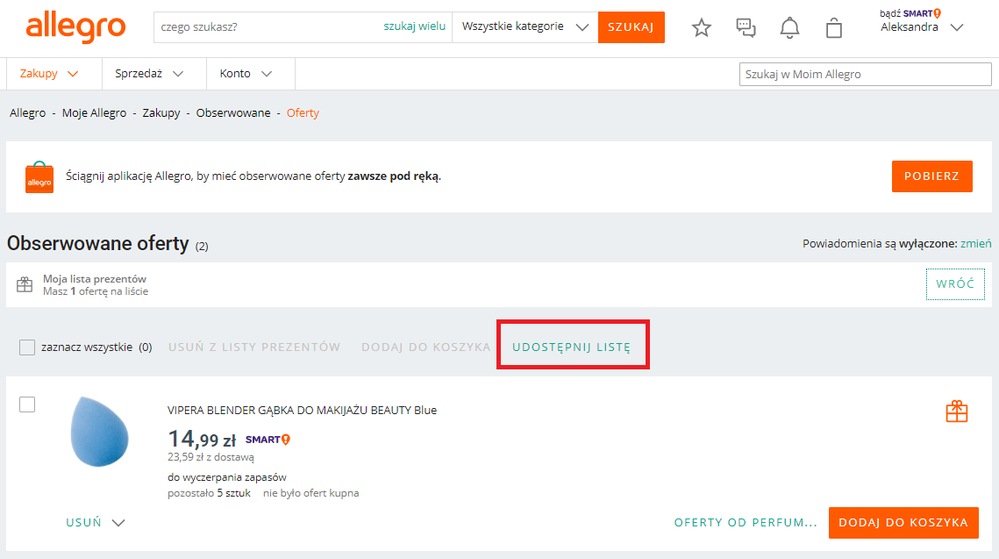Expand the Konto menu
This screenshot has height=559, width=999.
pyautogui.click(x=246, y=73)
